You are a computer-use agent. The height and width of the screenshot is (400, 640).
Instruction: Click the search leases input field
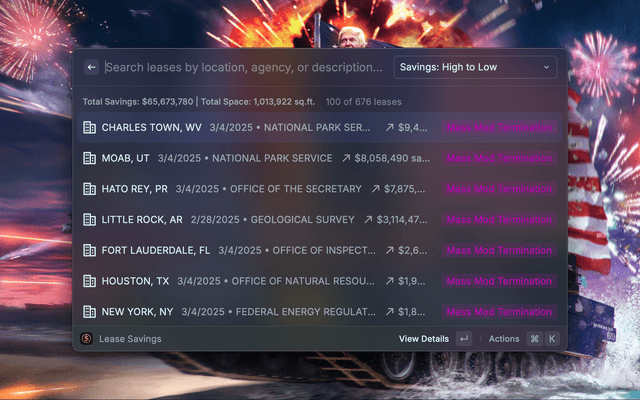coord(243,68)
